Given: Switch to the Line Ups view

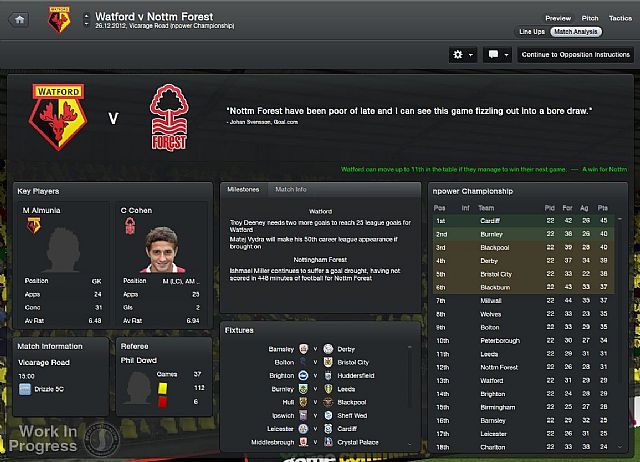Looking at the screenshot, I should [532, 31].
